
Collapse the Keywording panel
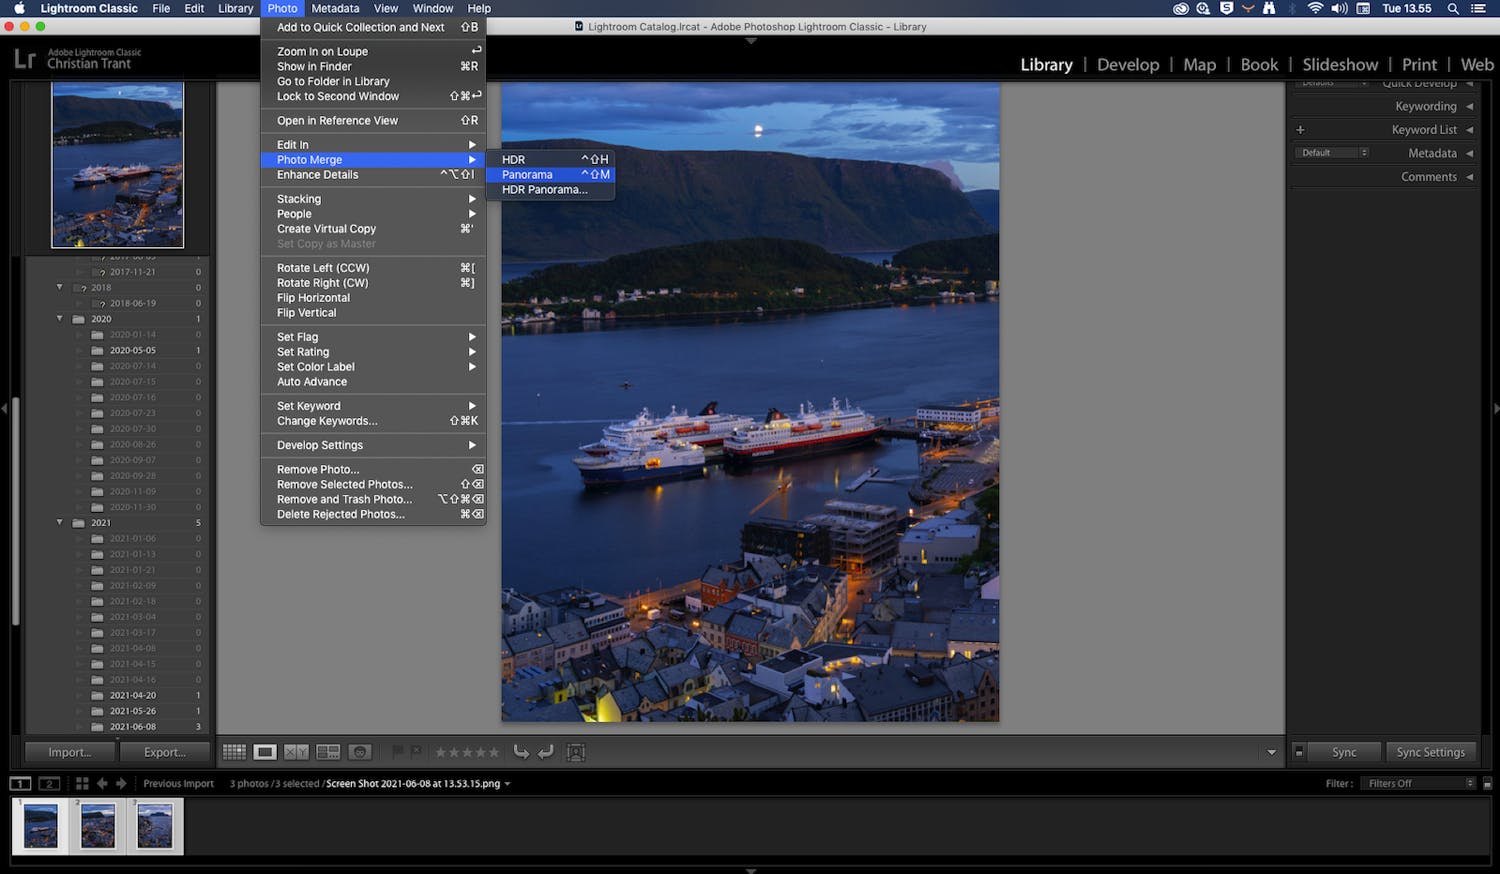coord(1470,106)
